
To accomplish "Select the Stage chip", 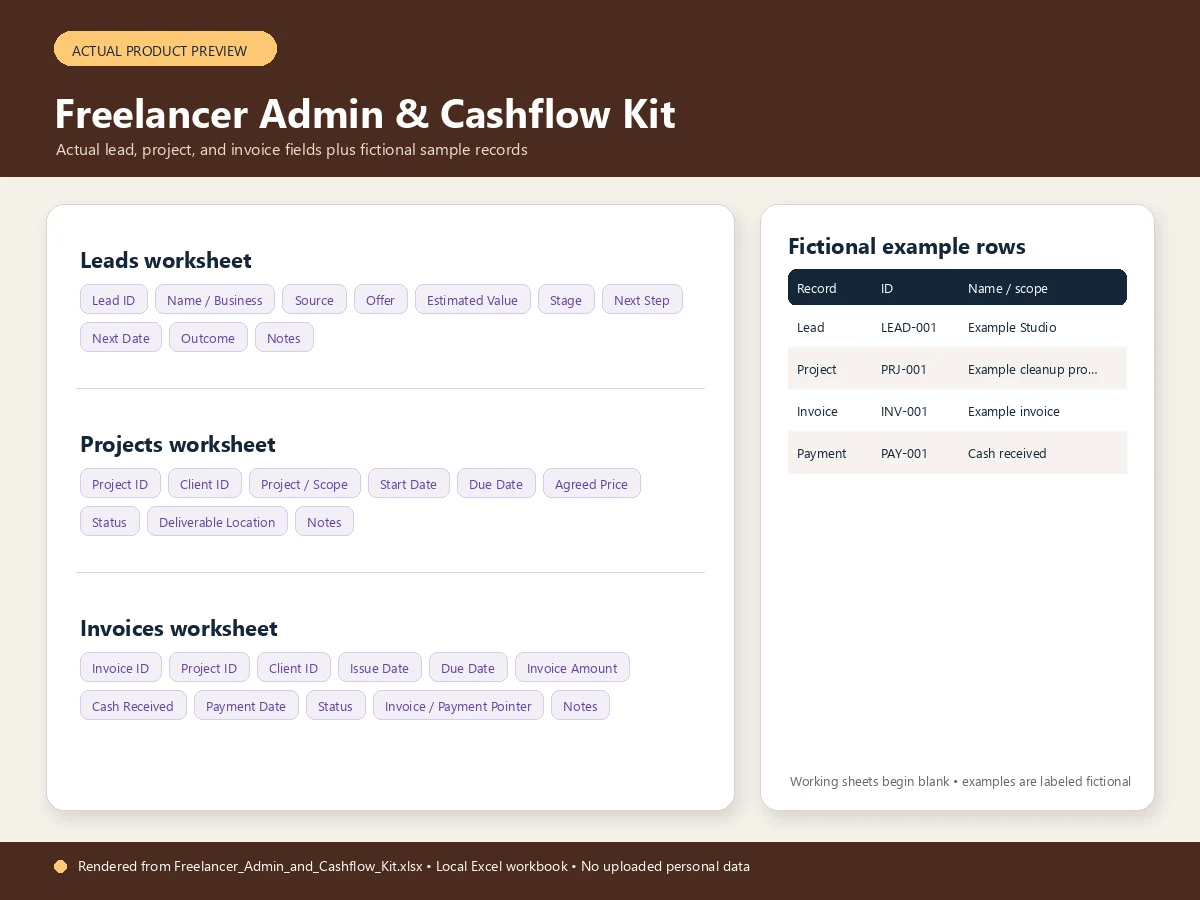I will click(566, 300).
